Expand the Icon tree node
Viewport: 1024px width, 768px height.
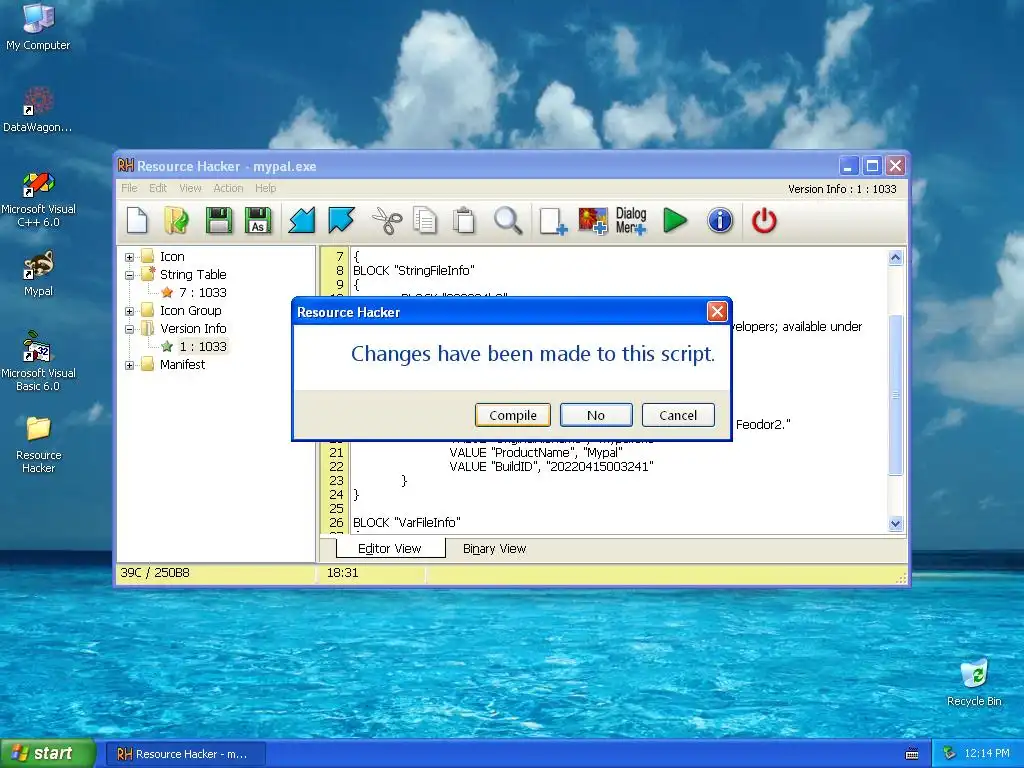tap(129, 257)
